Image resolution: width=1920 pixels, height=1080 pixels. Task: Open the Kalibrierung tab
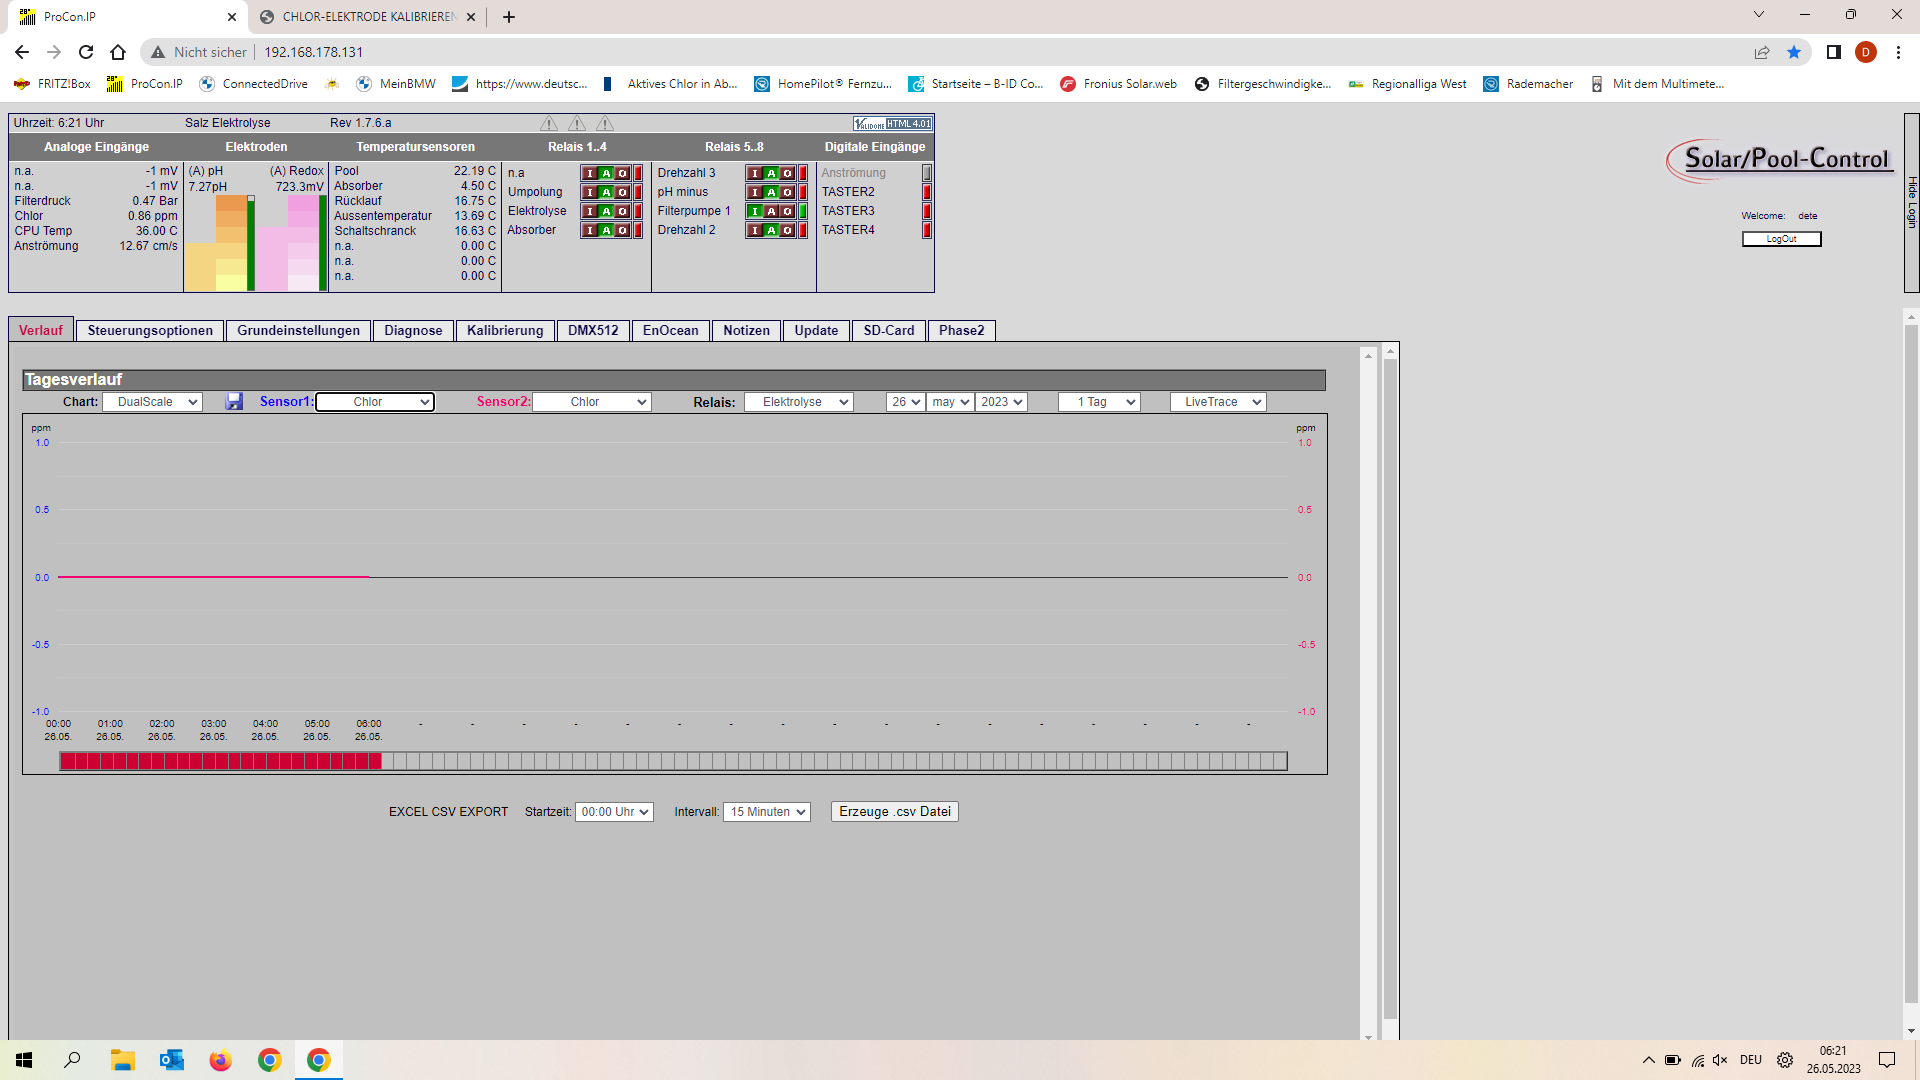(505, 331)
